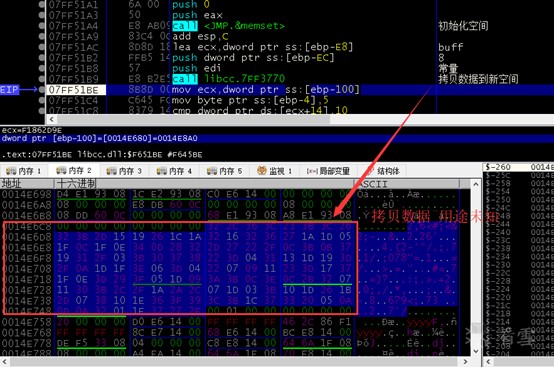Click the memory dump scrollbar up arrow
Screen dimensions: 554x367
tap(476, 184)
